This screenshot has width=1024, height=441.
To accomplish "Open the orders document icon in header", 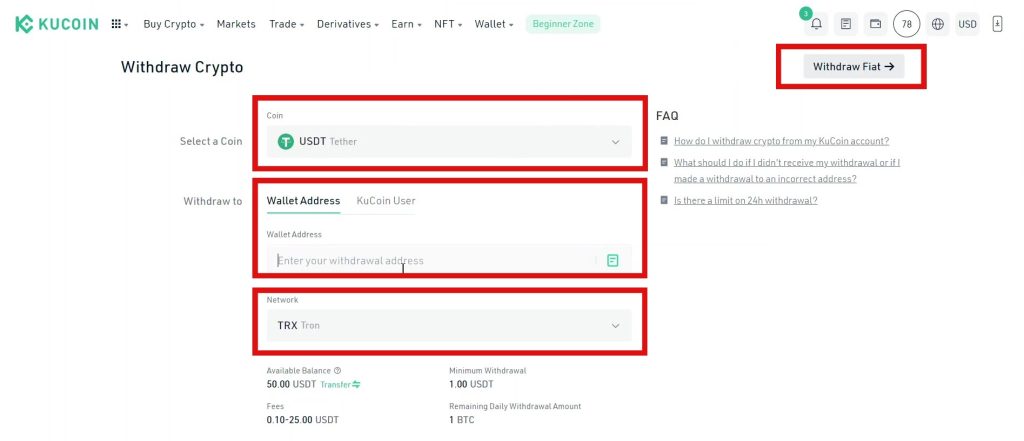I will pos(846,24).
